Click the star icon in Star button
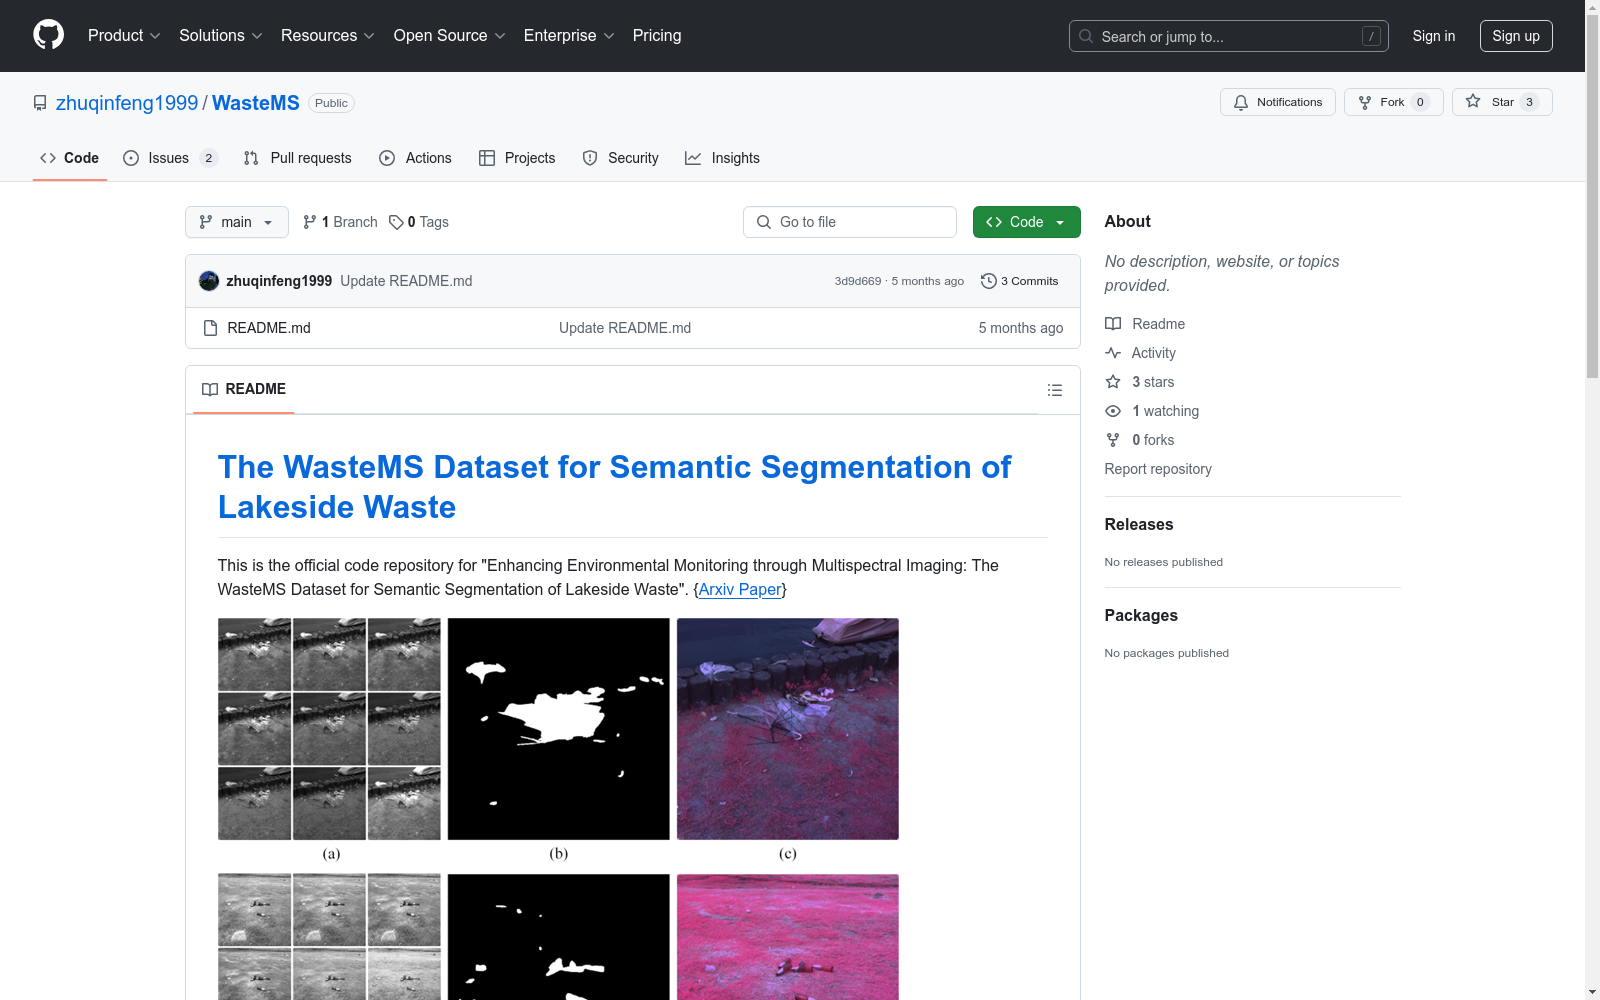The image size is (1600, 1000). point(1473,101)
